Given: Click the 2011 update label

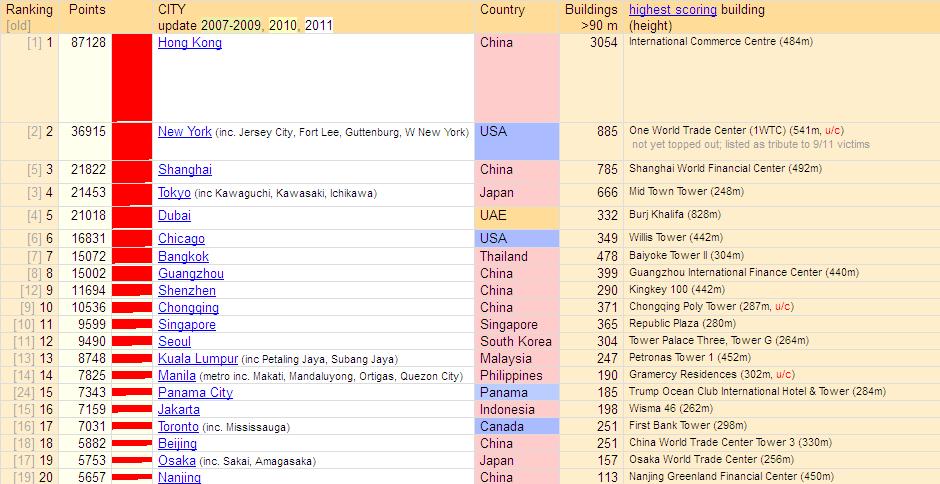Looking at the screenshot, I should tap(318, 26).
